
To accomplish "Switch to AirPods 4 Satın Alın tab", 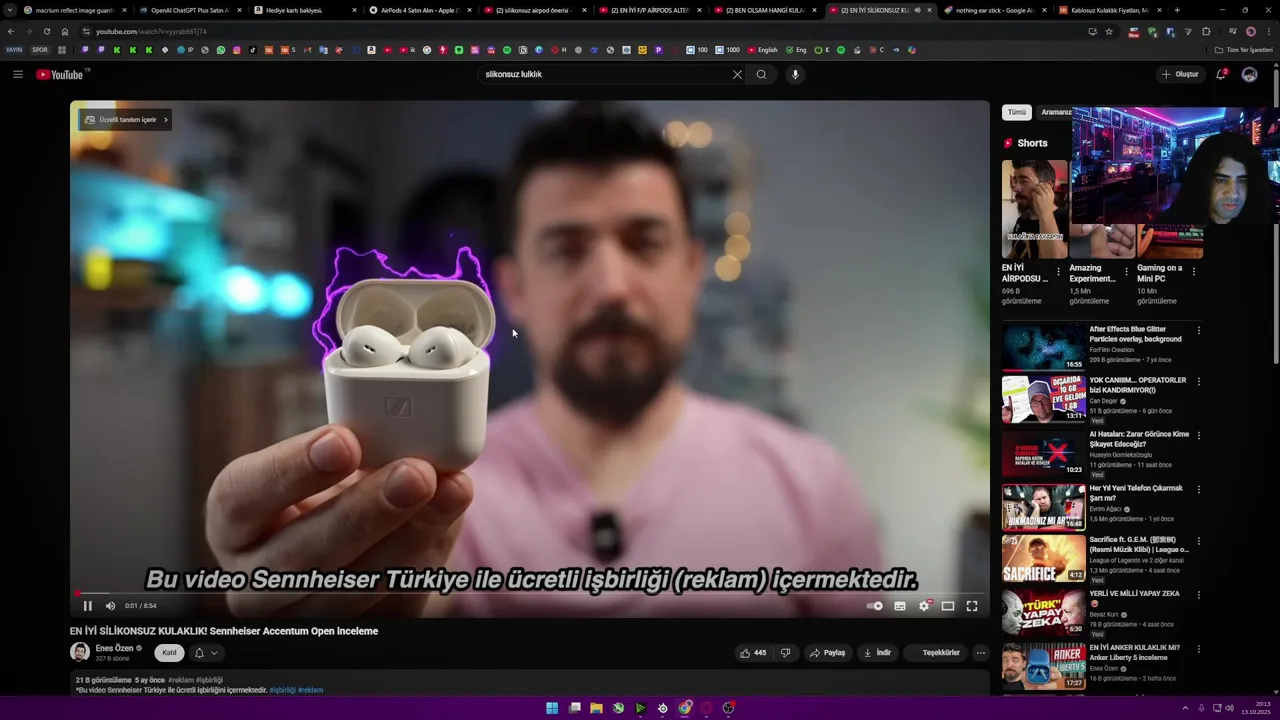I will point(420,10).
